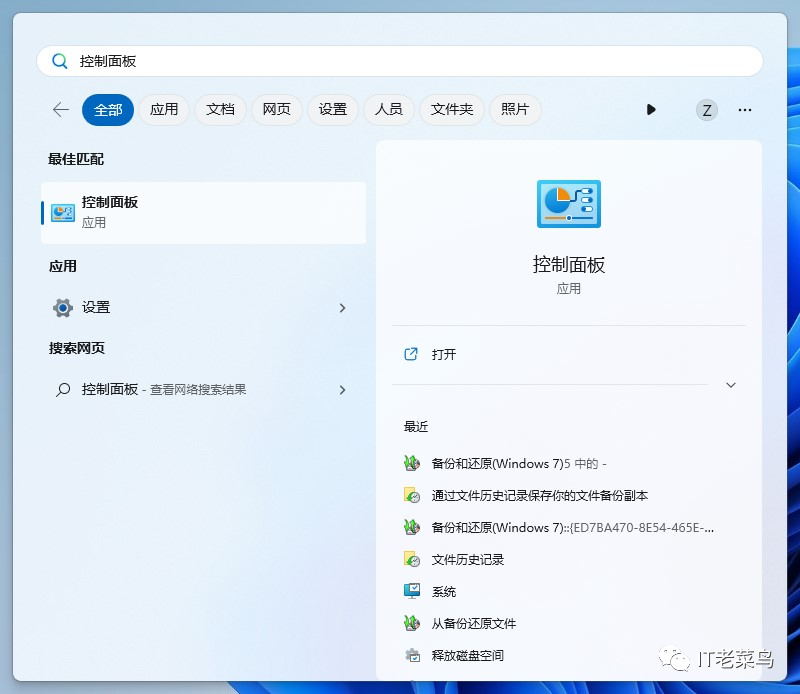Switch to the 文档 filter tab
This screenshot has height=694, width=800.
tap(220, 110)
